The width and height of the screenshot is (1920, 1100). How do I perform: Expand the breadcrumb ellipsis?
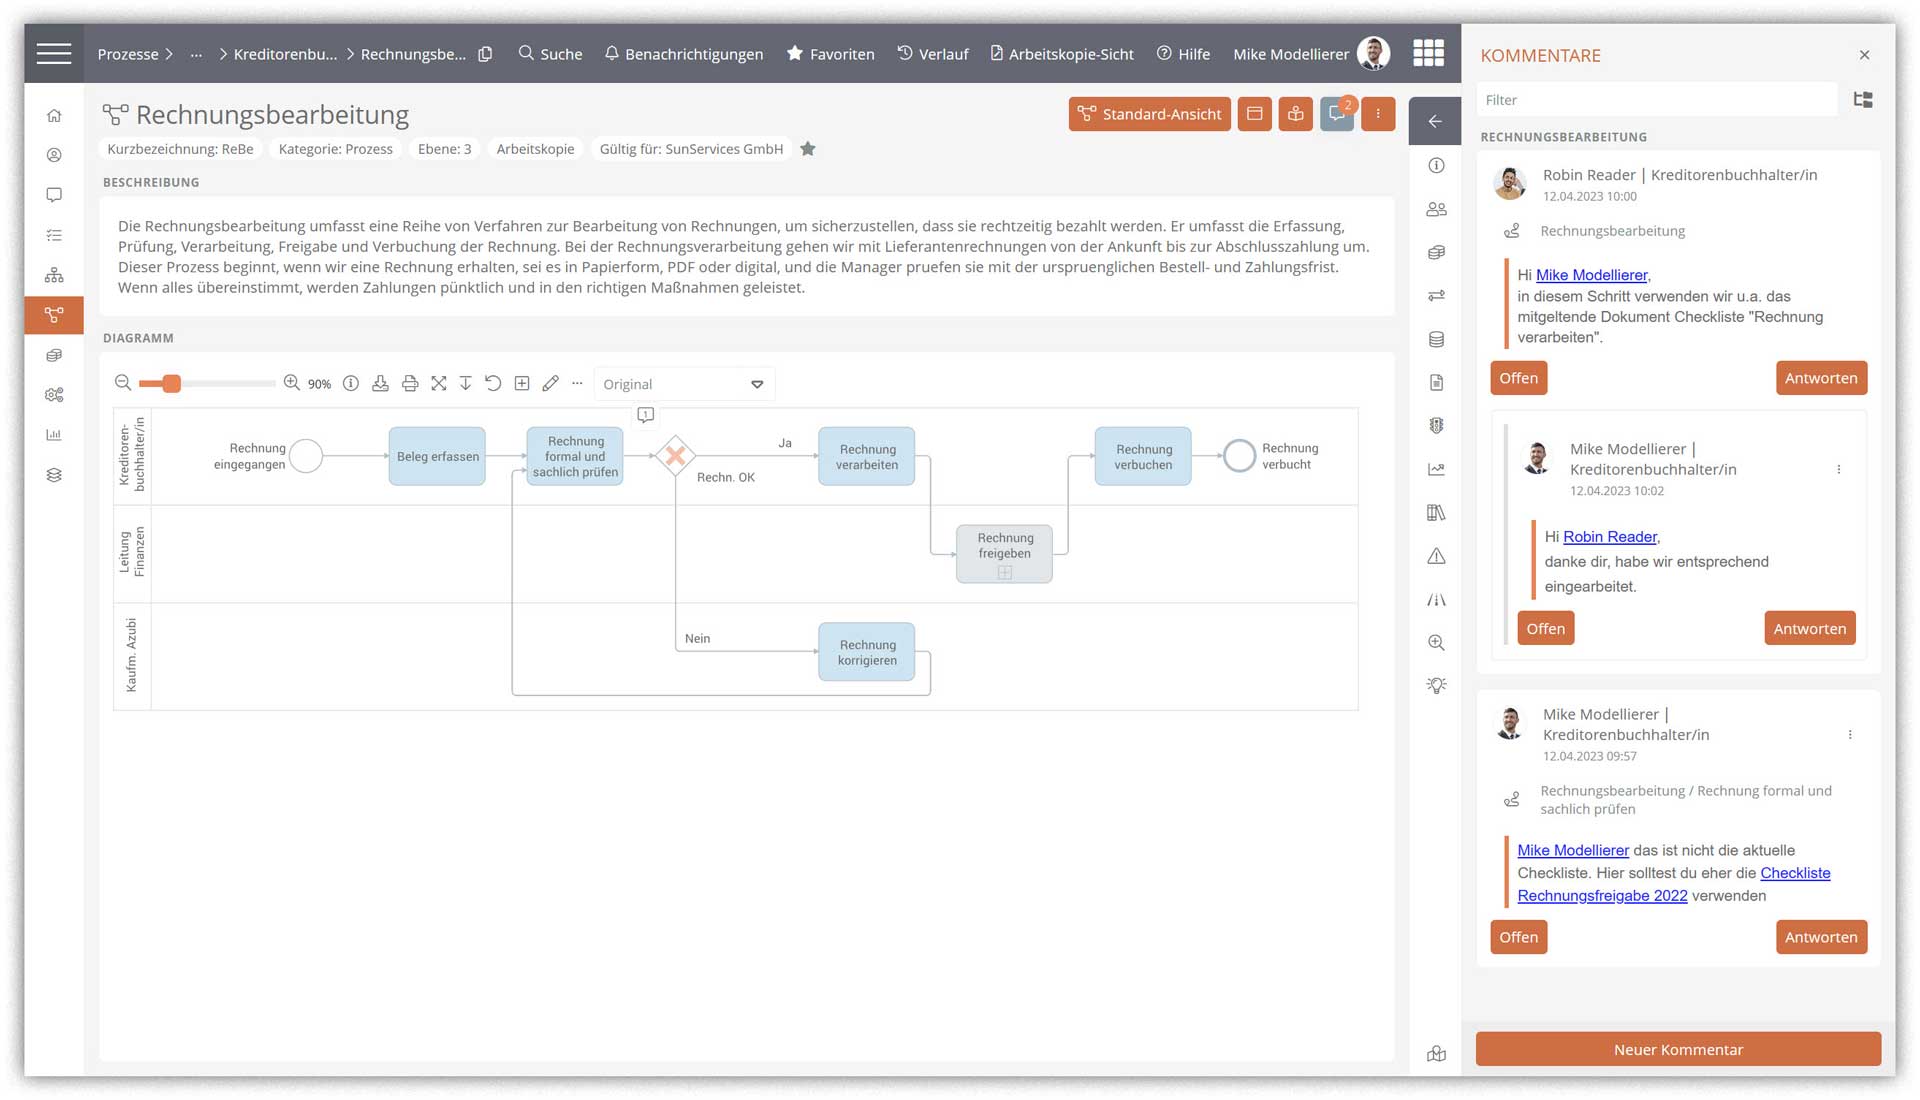(196, 54)
